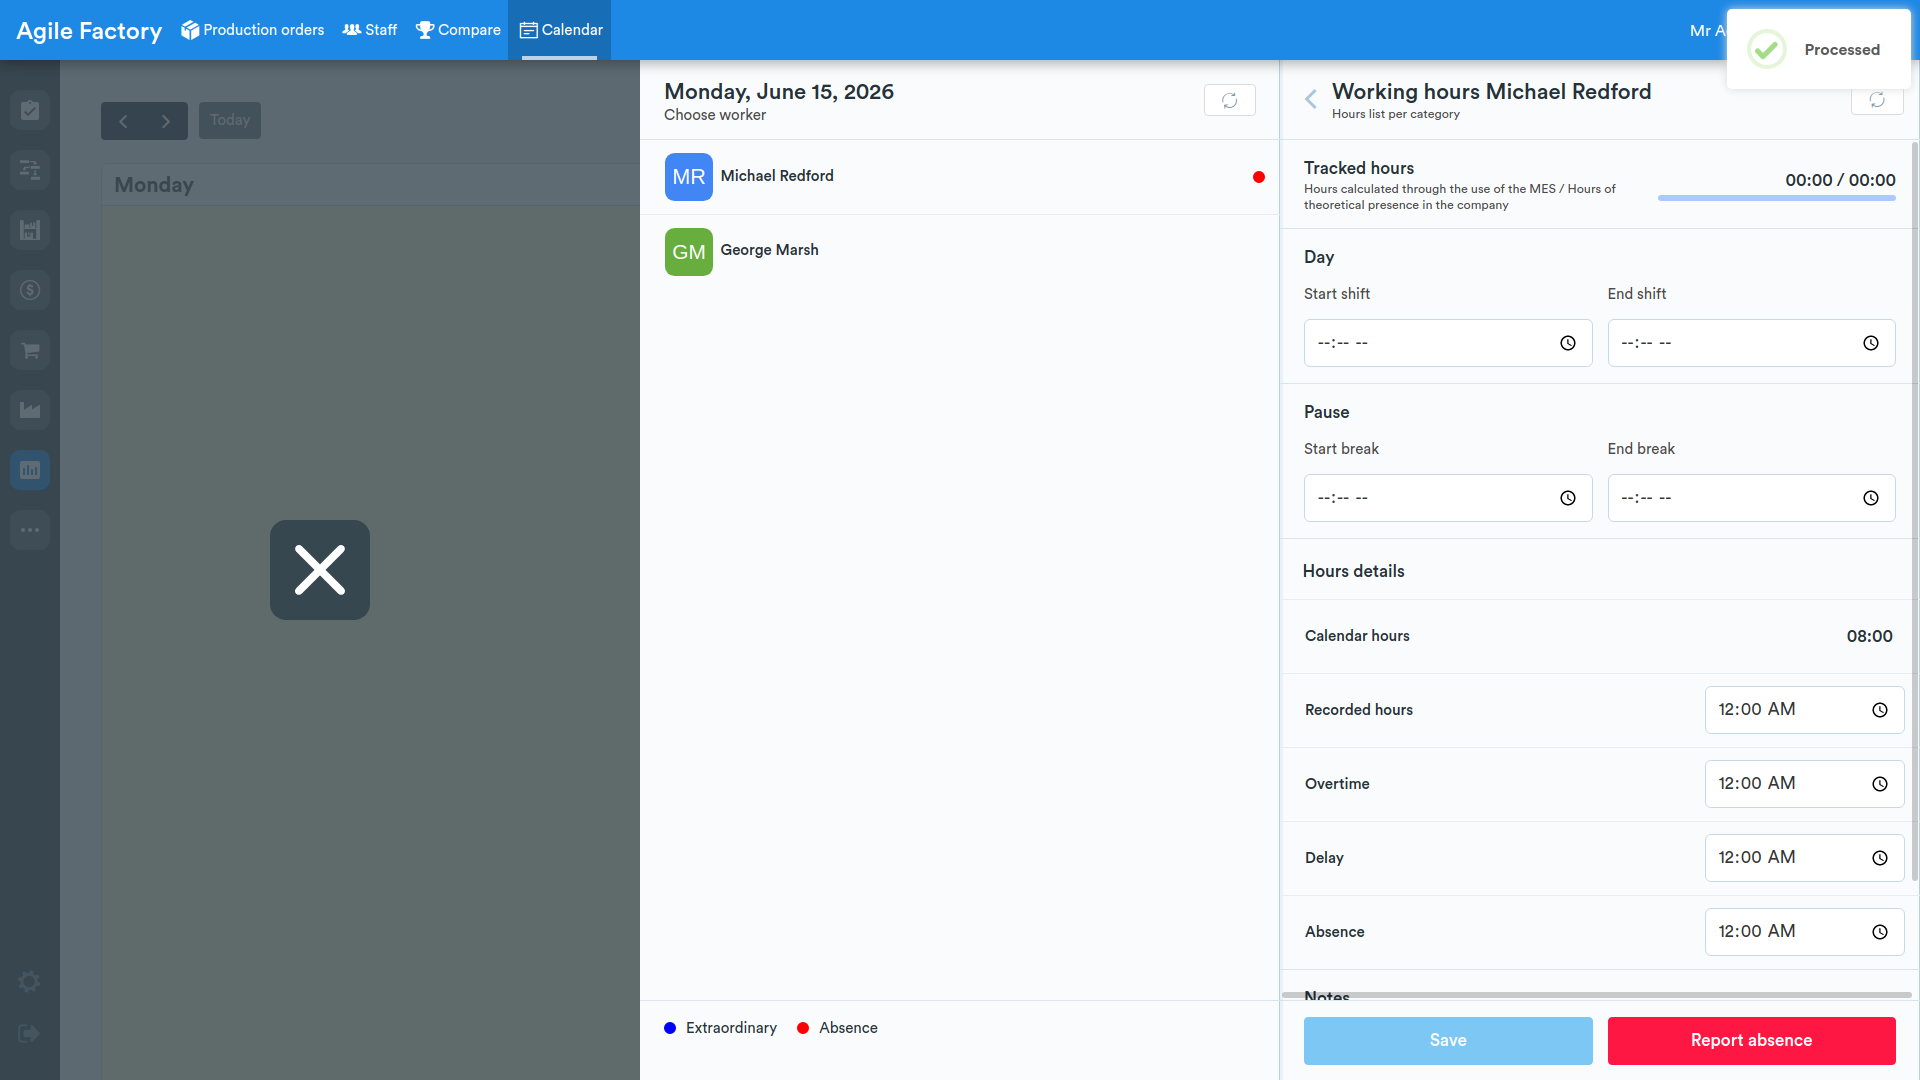The width and height of the screenshot is (1920, 1080).
Task: Go back from Working hours panel
Action: 1311,99
